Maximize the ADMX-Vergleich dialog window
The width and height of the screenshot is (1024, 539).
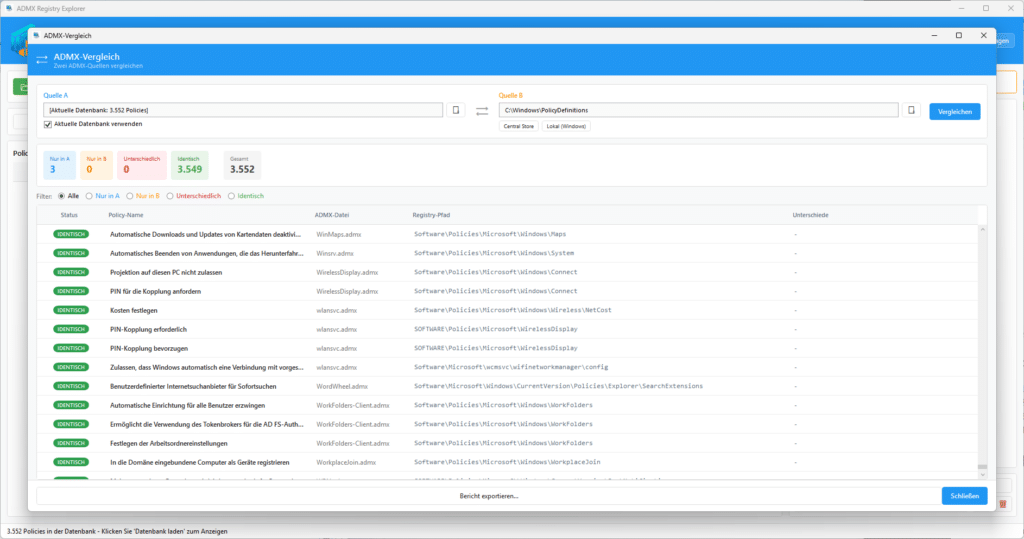[959, 35]
